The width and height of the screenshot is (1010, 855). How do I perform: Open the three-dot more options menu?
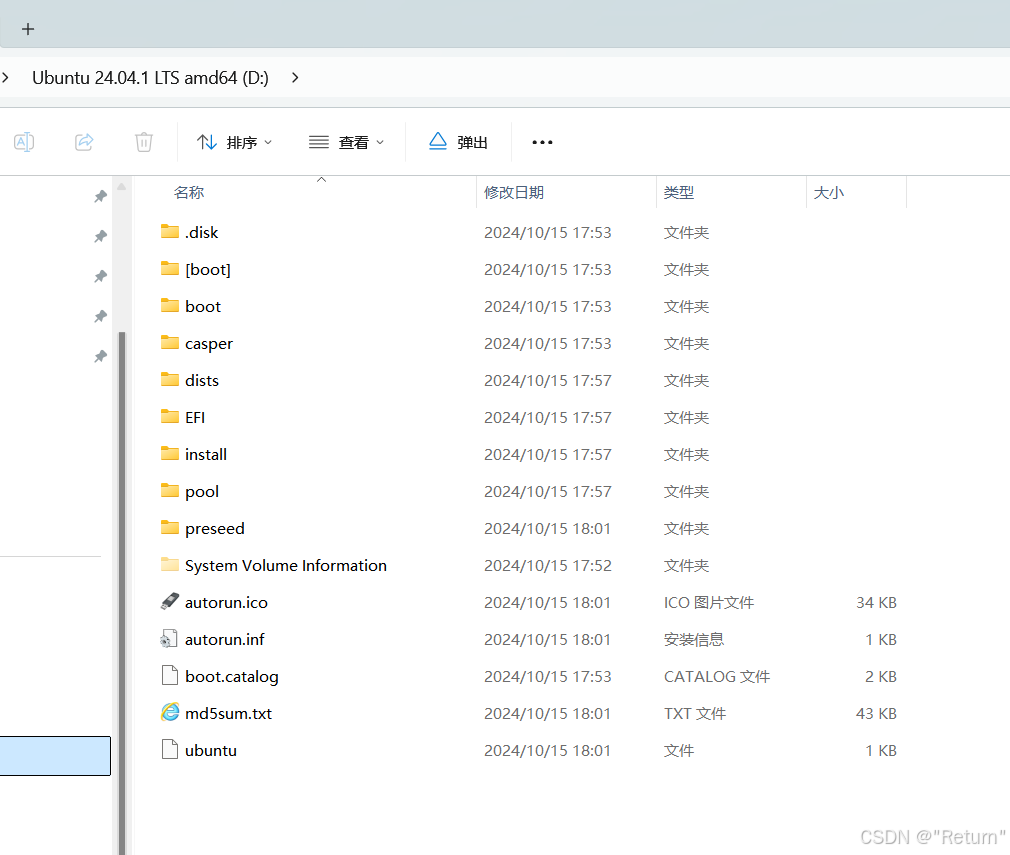pos(542,142)
